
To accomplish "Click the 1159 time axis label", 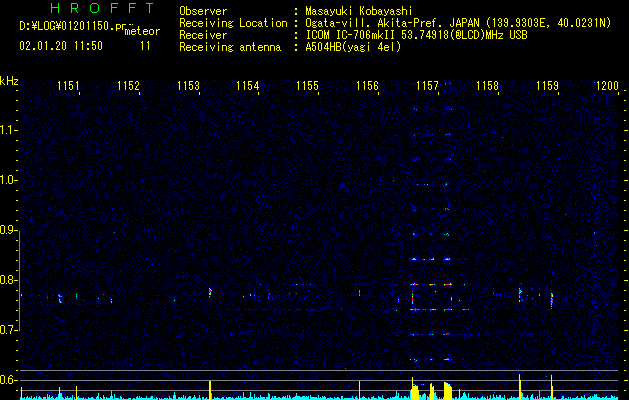I will pos(547,86).
